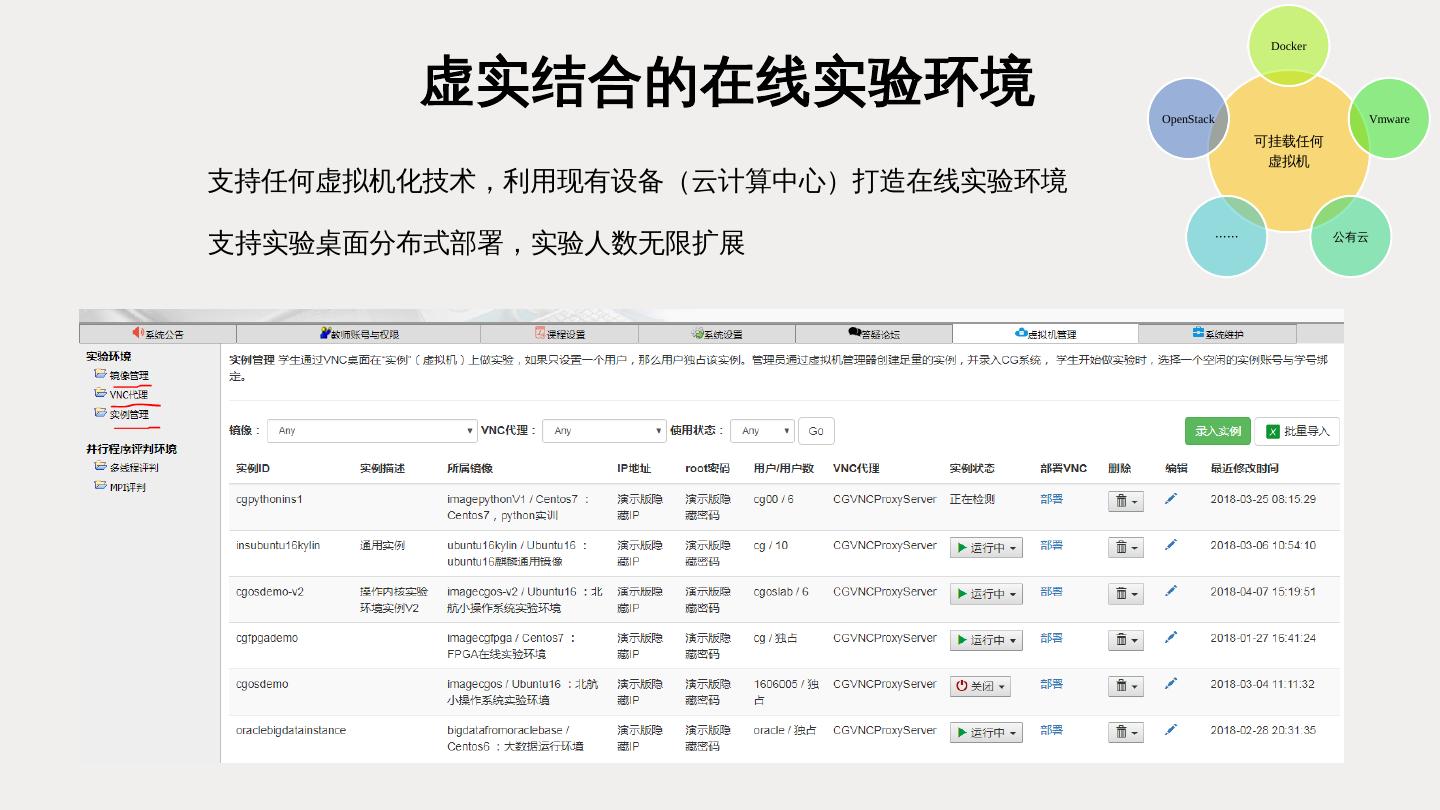Screen dimensions: 1440x810
Task: Open the 多线程评判 sidebar item
Action: click(133, 467)
